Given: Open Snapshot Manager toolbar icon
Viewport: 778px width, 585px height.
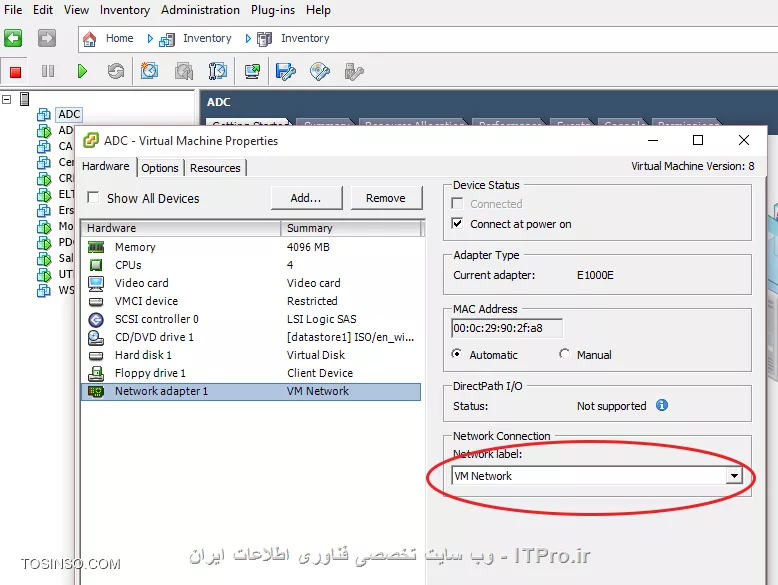Looking at the screenshot, I should 217,71.
